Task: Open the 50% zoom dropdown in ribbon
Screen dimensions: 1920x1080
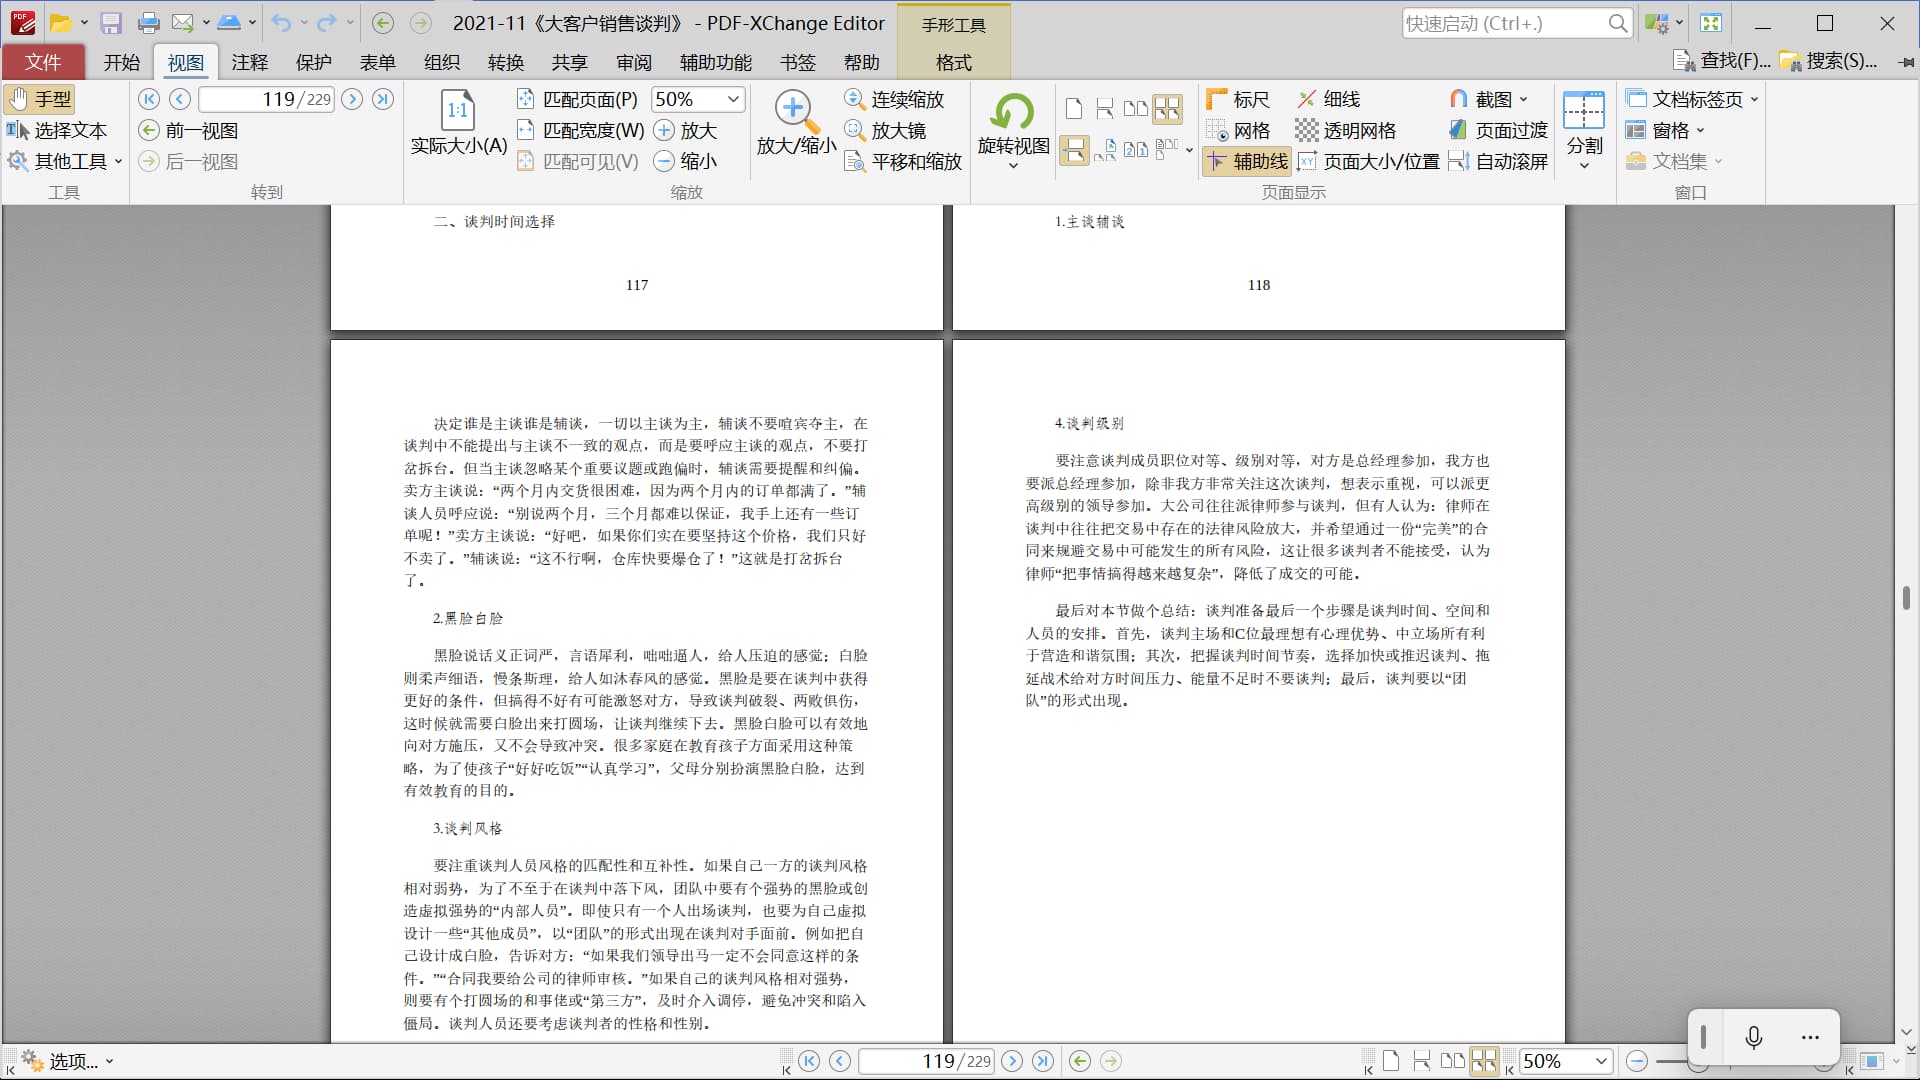Action: (733, 99)
